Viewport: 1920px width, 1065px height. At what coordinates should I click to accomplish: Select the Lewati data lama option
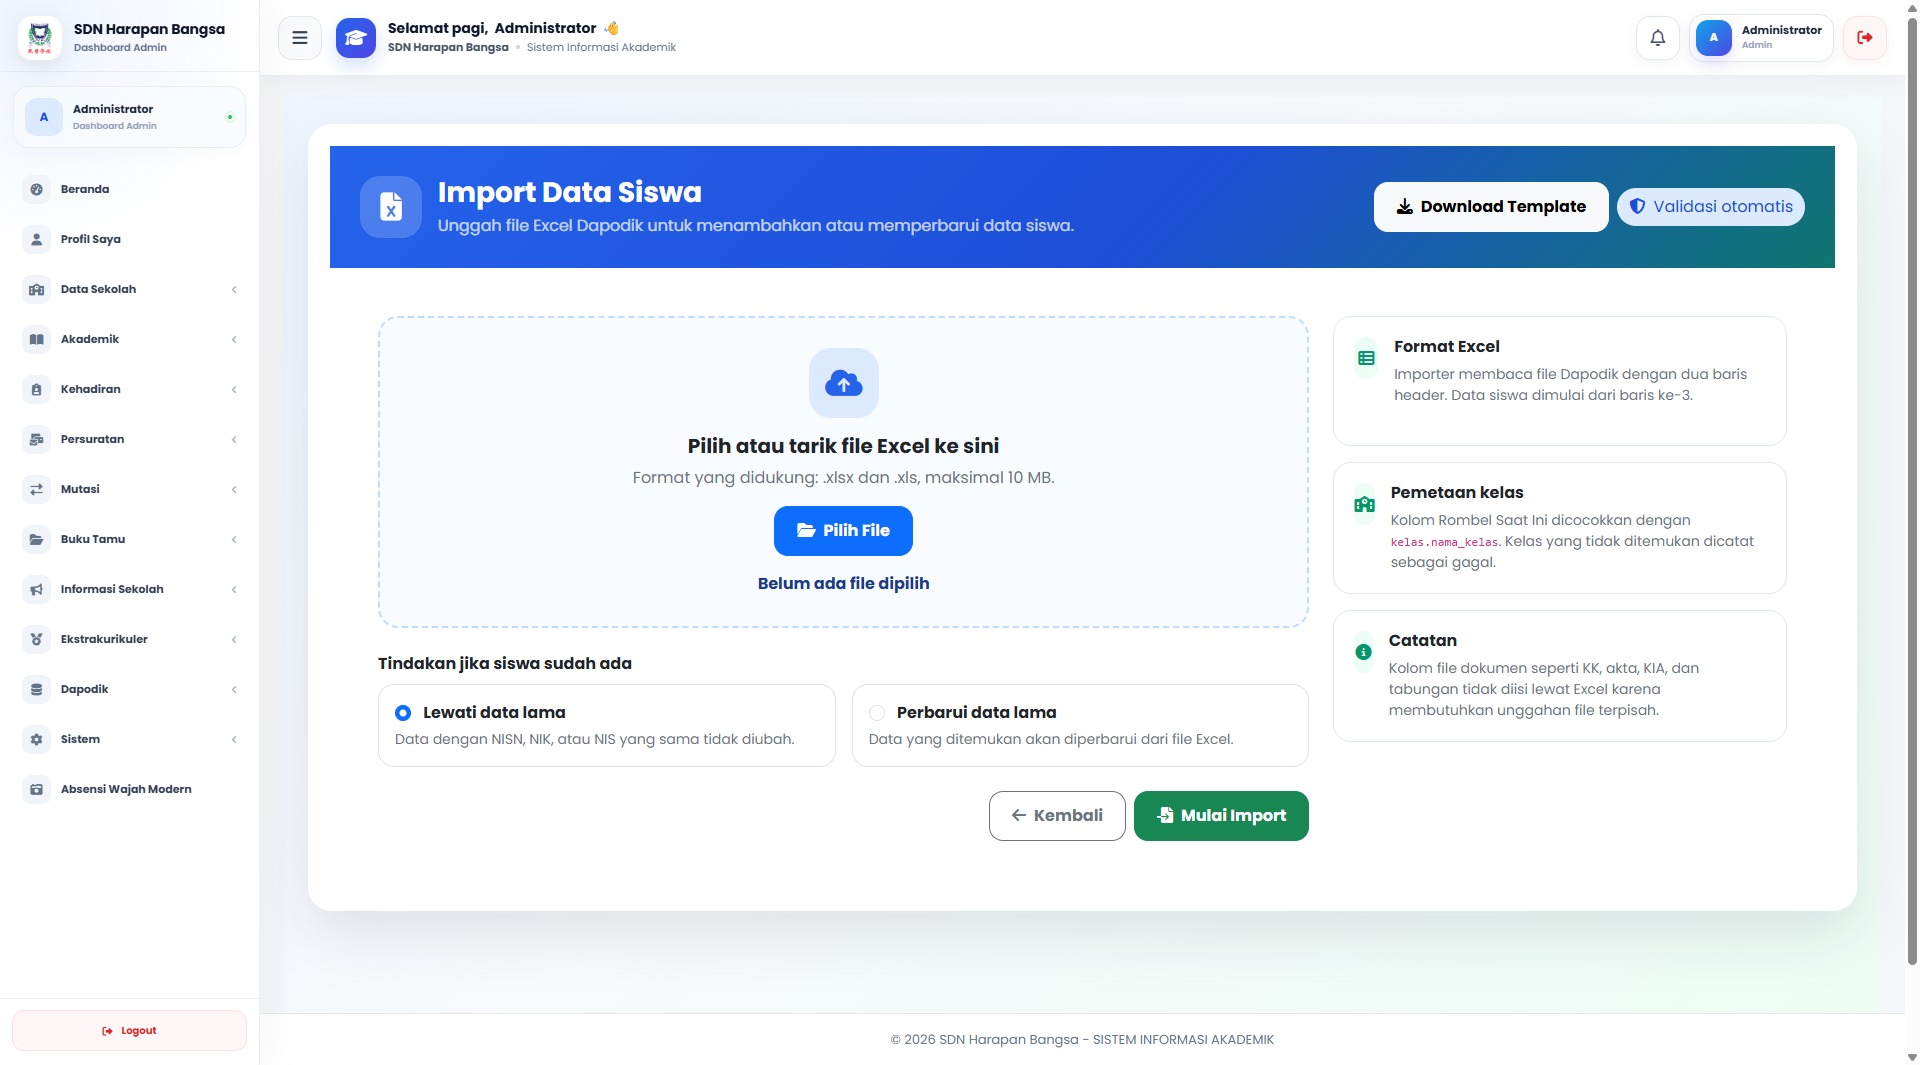(x=606, y=725)
